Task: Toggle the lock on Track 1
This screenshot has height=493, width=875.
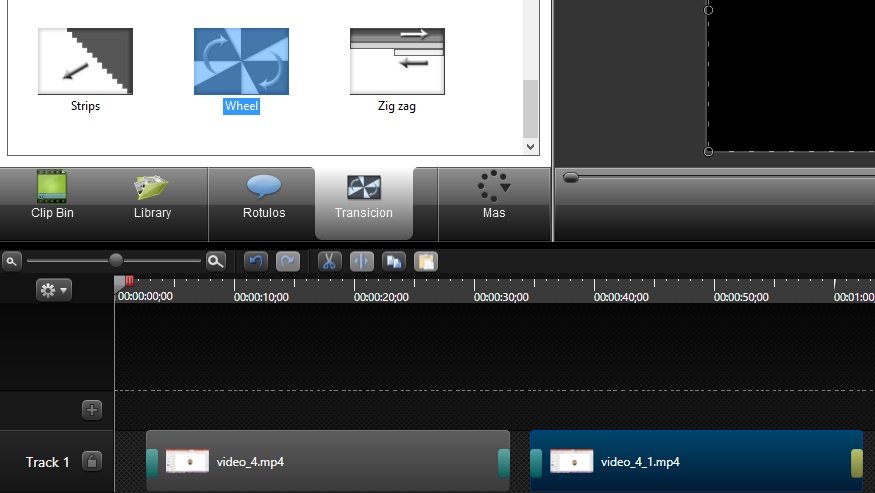Action: (92, 461)
